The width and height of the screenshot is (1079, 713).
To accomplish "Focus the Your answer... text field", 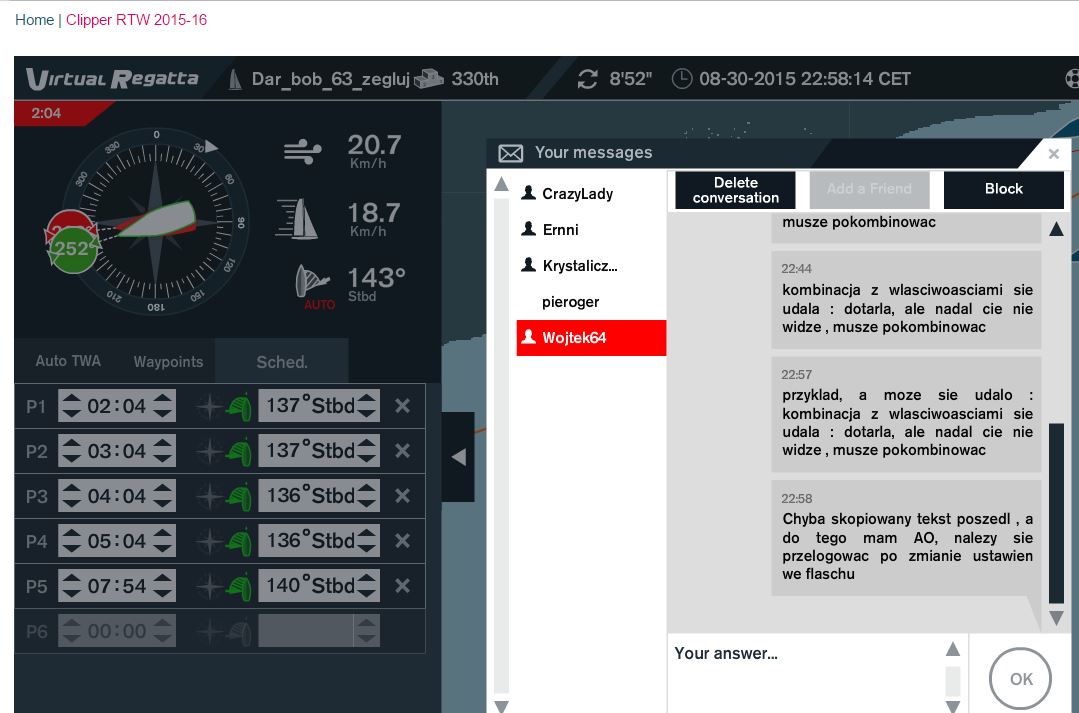I will (x=806, y=674).
